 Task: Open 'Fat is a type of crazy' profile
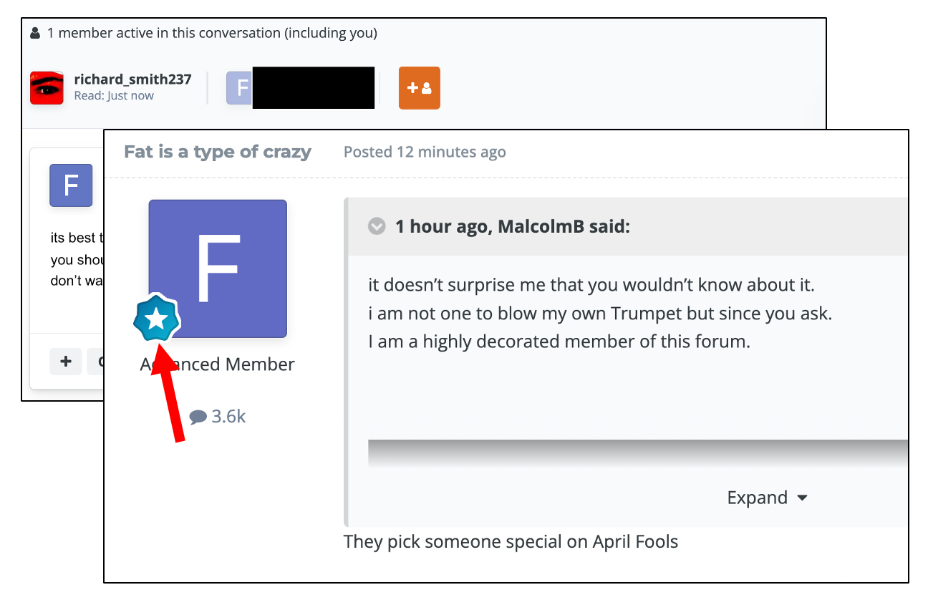217,151
